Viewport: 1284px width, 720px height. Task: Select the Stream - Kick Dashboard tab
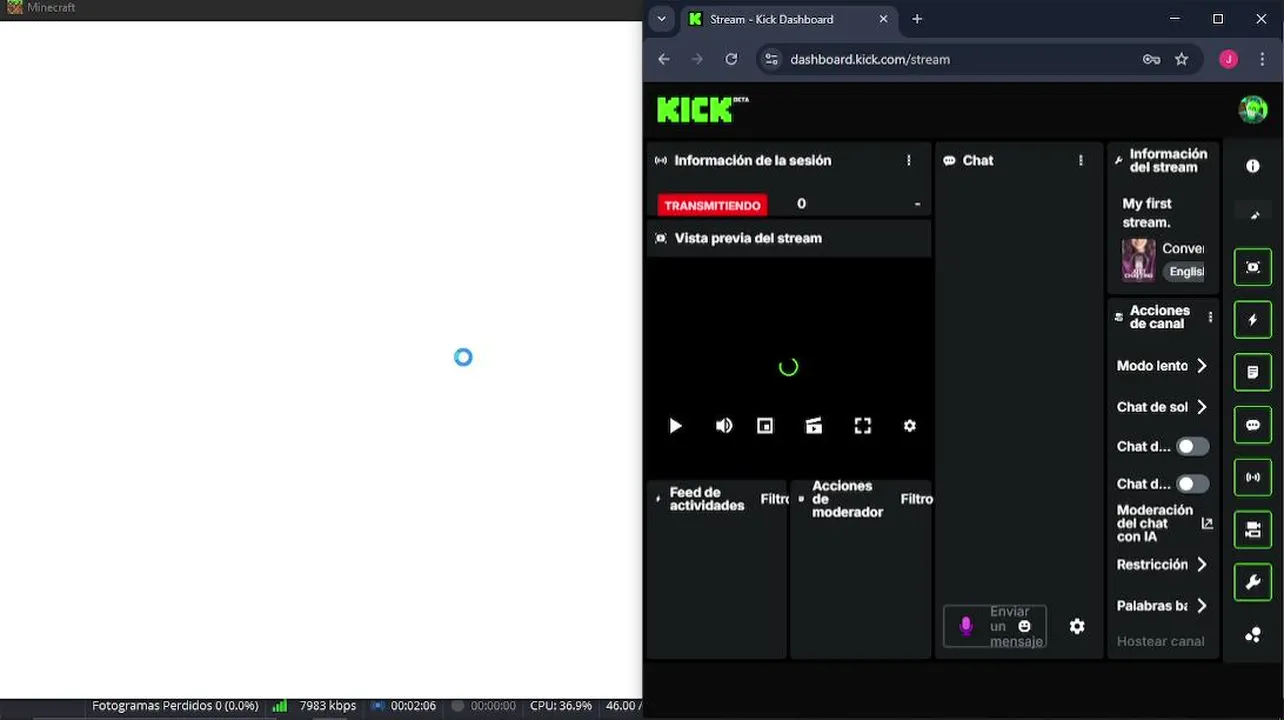[789, 19]
